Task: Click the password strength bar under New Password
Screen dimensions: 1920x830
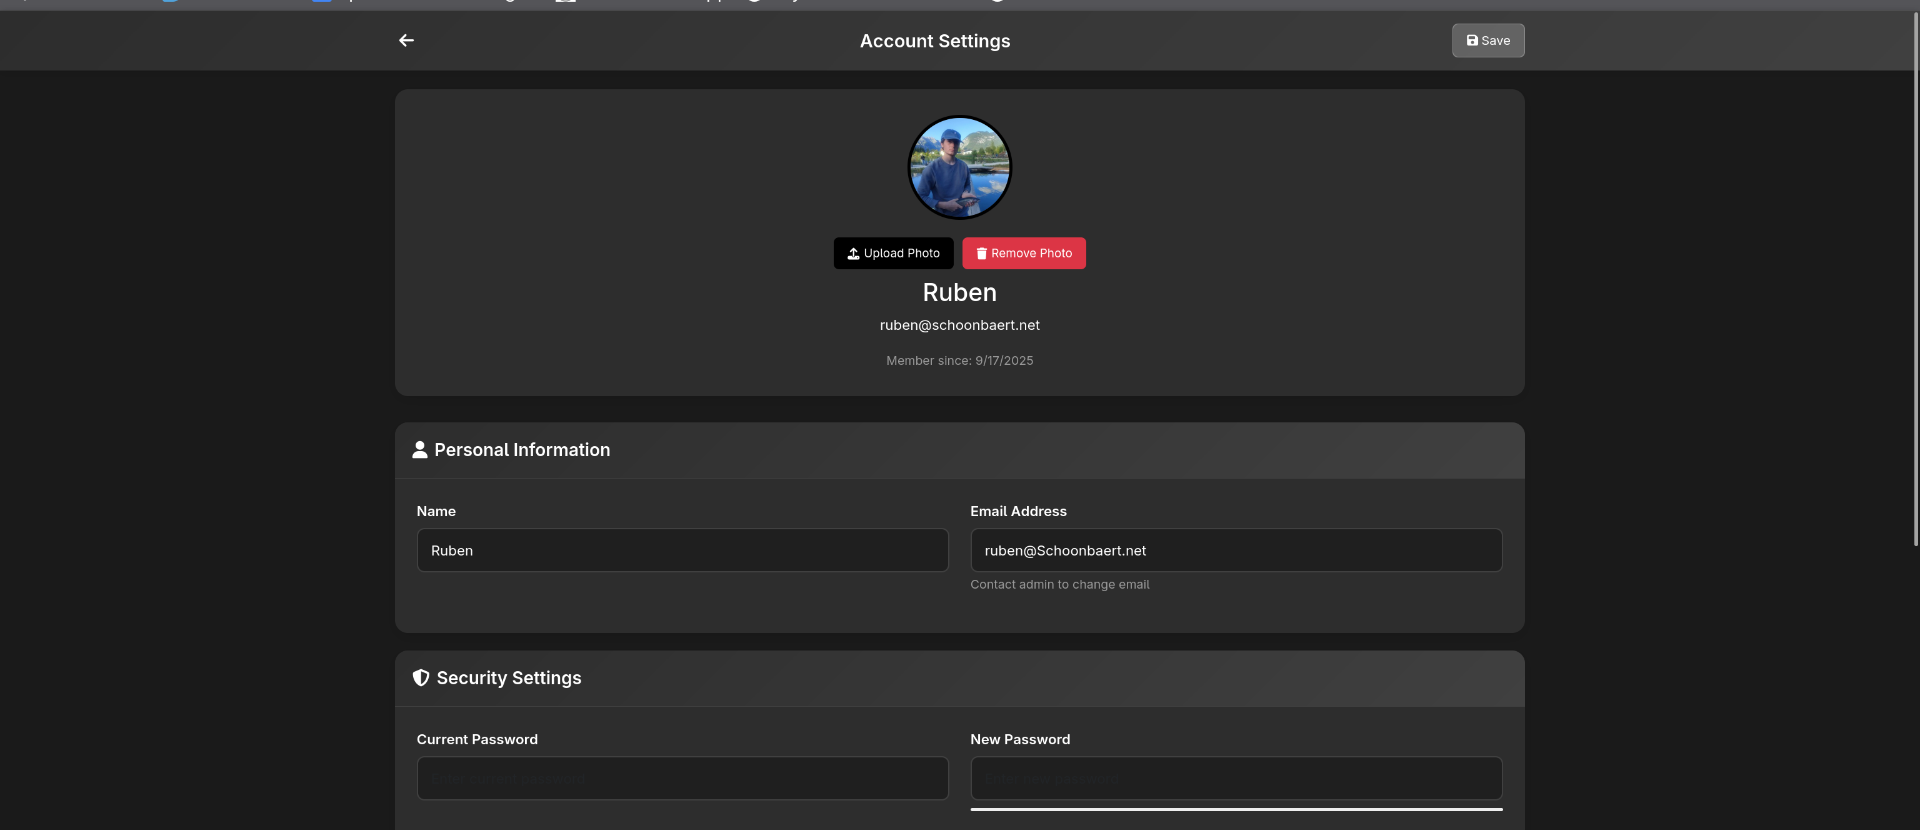Action: point(1235,809)
